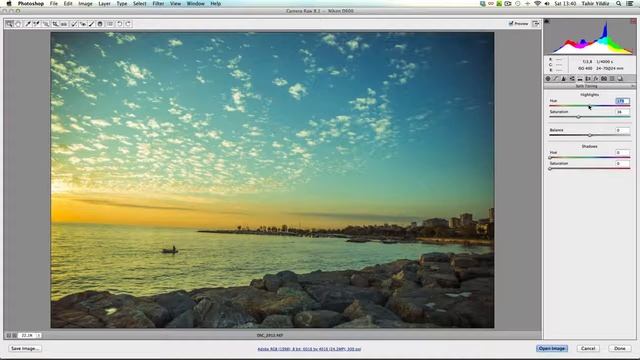Open the Filter menu
The image size is (640, 360).
tap(158, 4)
